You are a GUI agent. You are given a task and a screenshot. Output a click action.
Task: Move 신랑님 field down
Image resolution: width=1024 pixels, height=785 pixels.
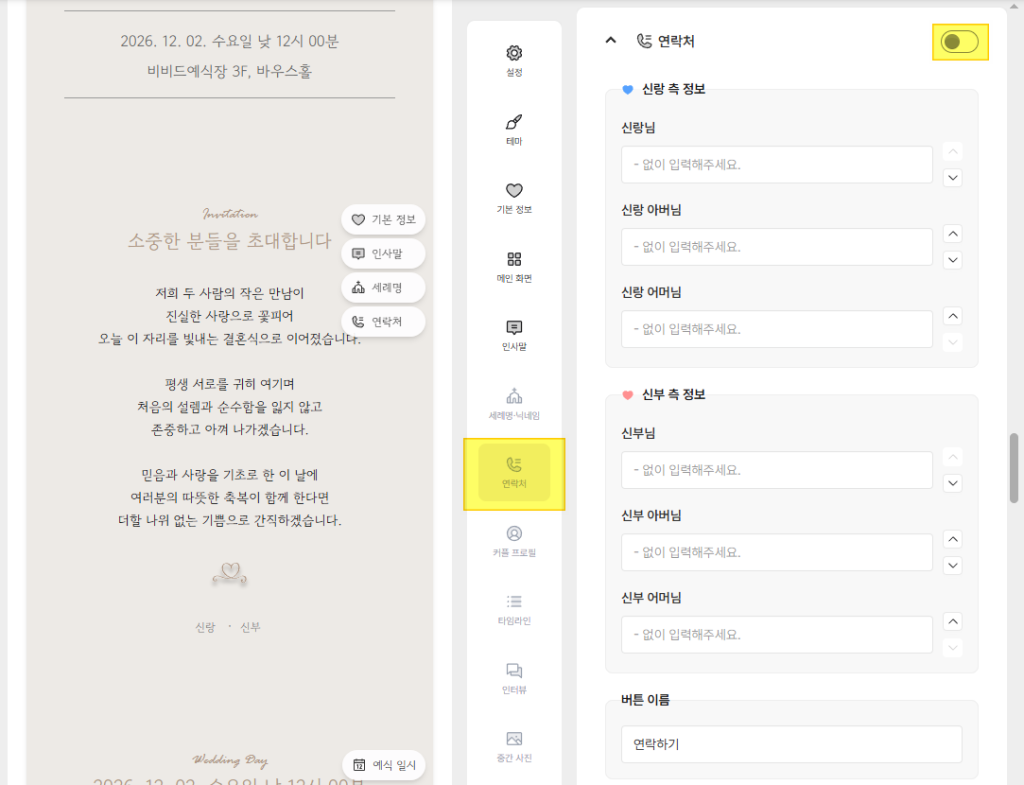click(x=953, y=178)
